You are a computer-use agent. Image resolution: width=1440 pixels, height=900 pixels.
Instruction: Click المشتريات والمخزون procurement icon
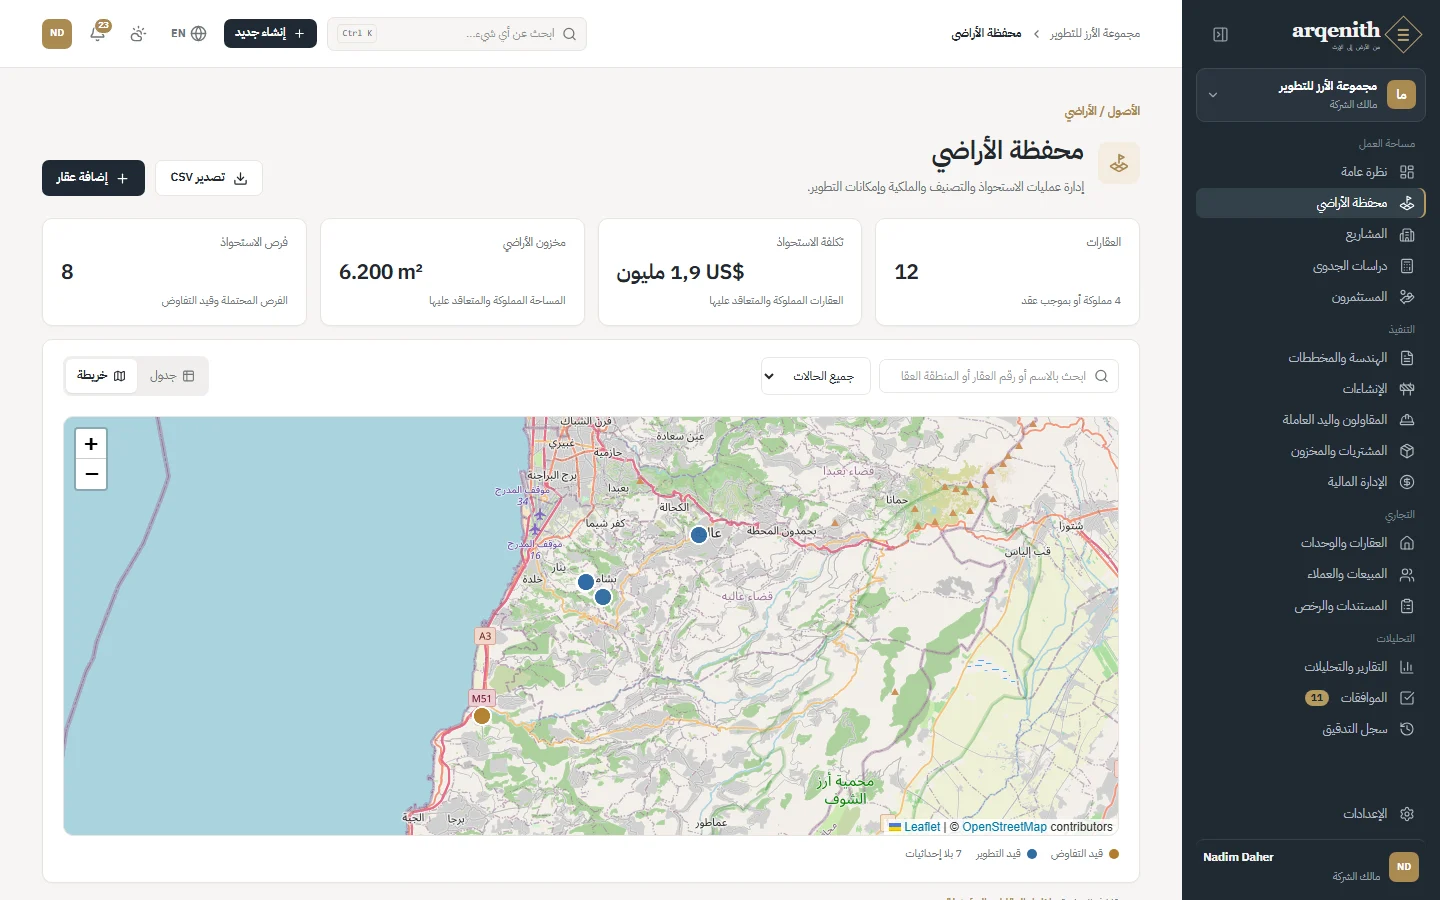(x=1407, y=451)
